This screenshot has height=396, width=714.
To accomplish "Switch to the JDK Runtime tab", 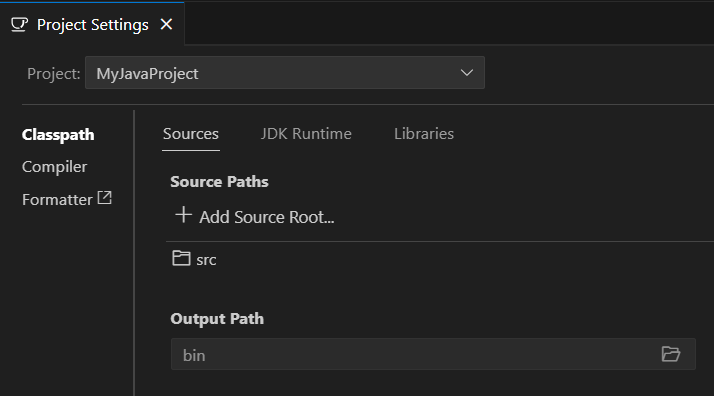I will point(306,134).
